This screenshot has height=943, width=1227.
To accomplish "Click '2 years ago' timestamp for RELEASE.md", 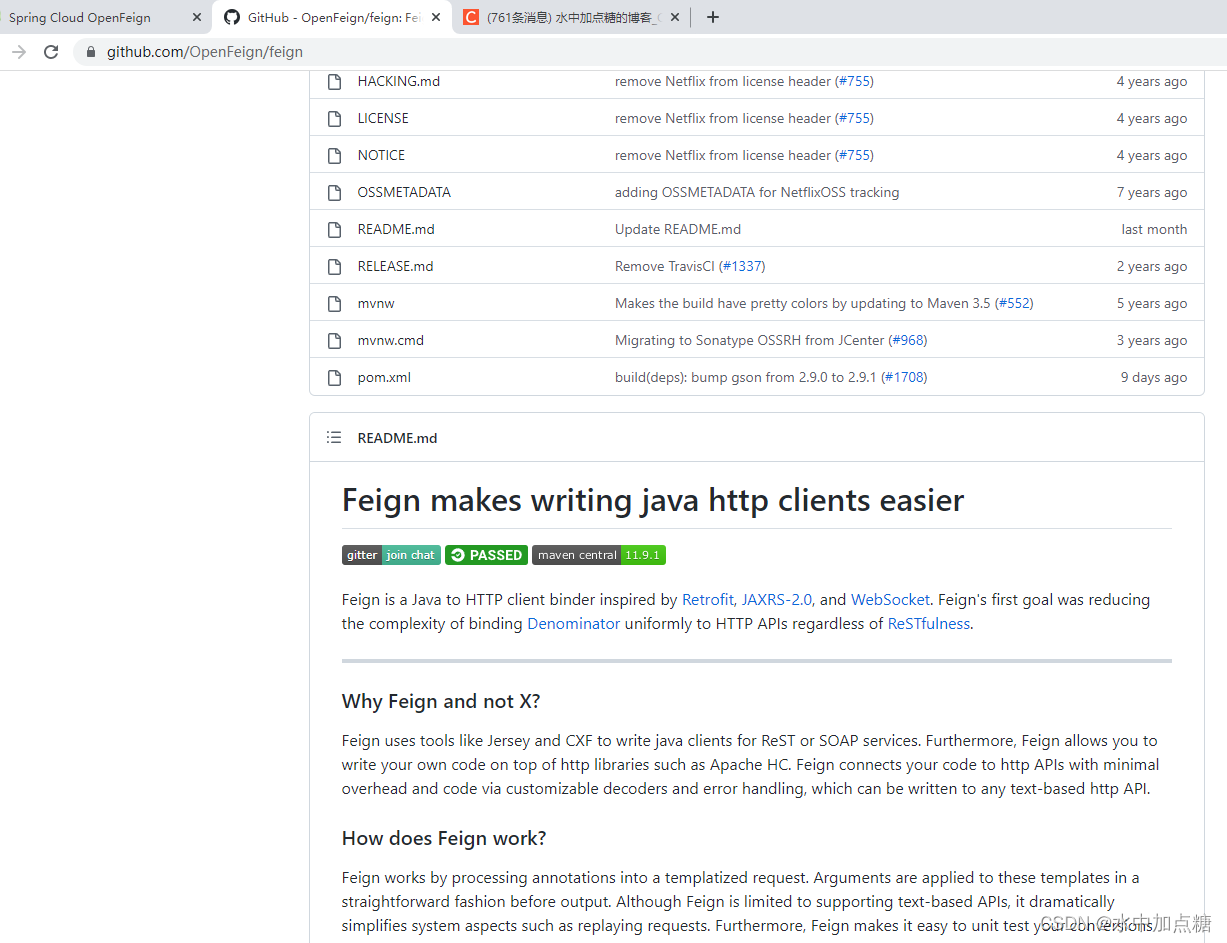I will point(1152,266).
